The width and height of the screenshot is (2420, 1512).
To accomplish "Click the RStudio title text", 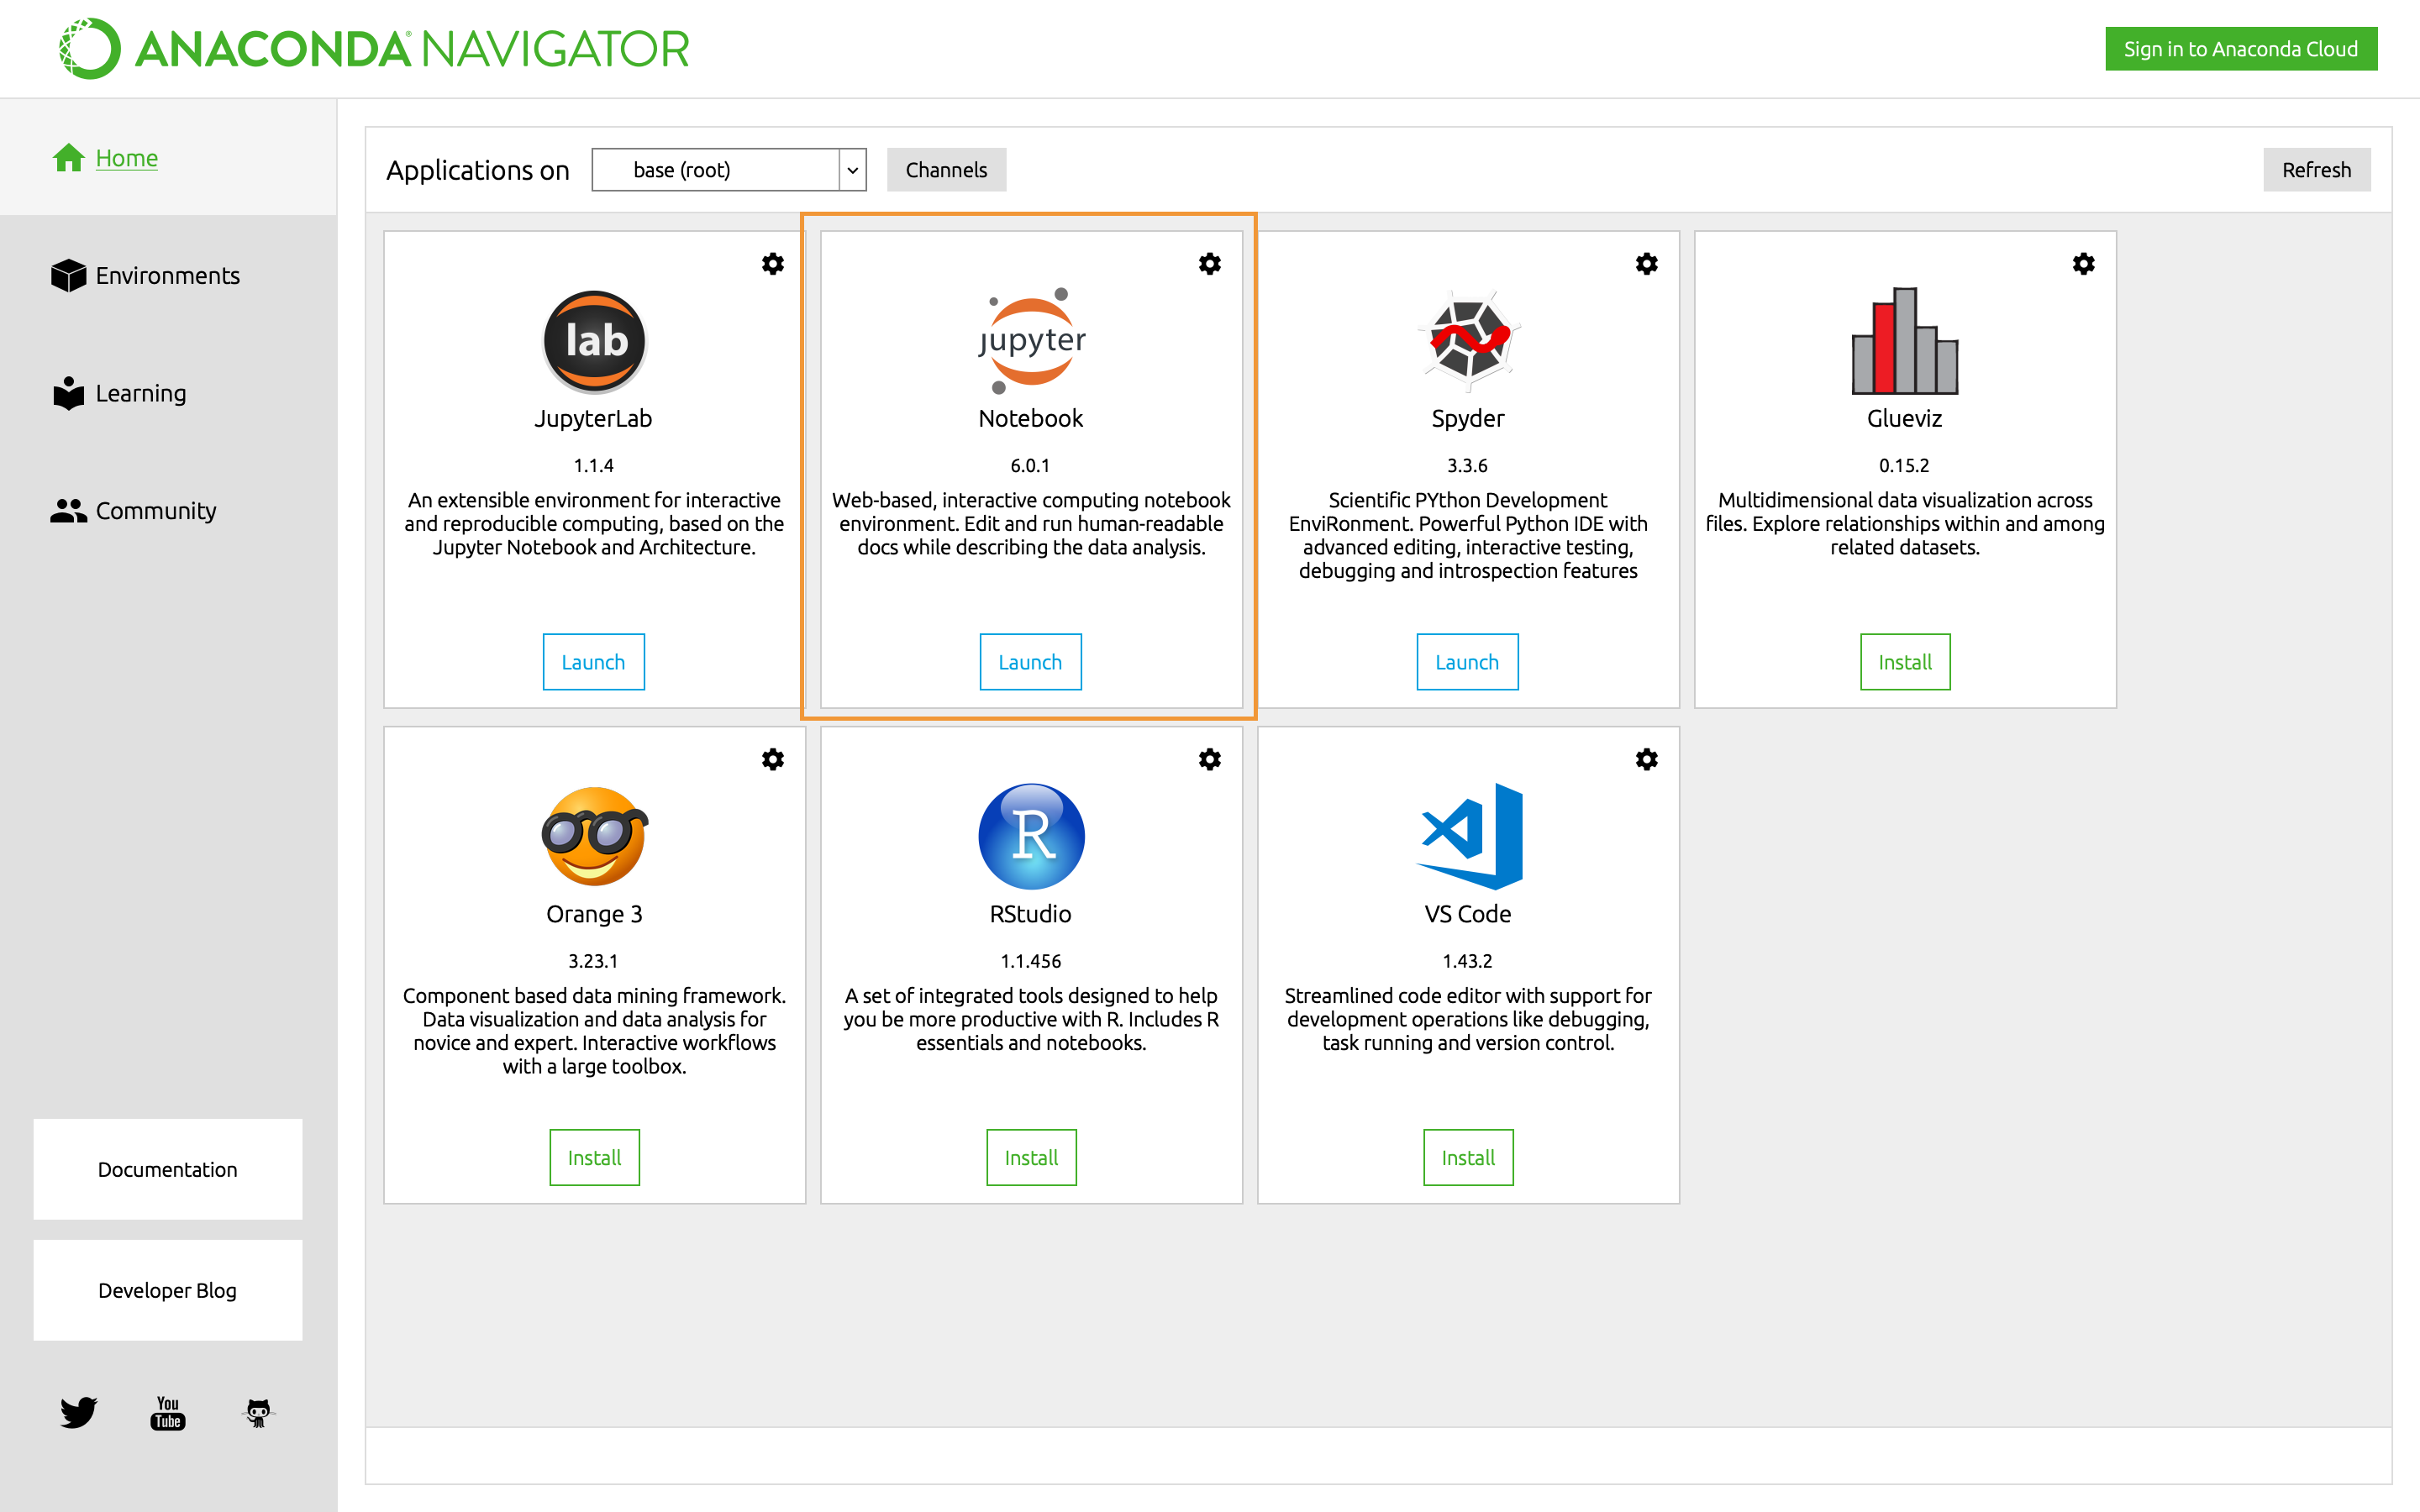I will 1030,914.
